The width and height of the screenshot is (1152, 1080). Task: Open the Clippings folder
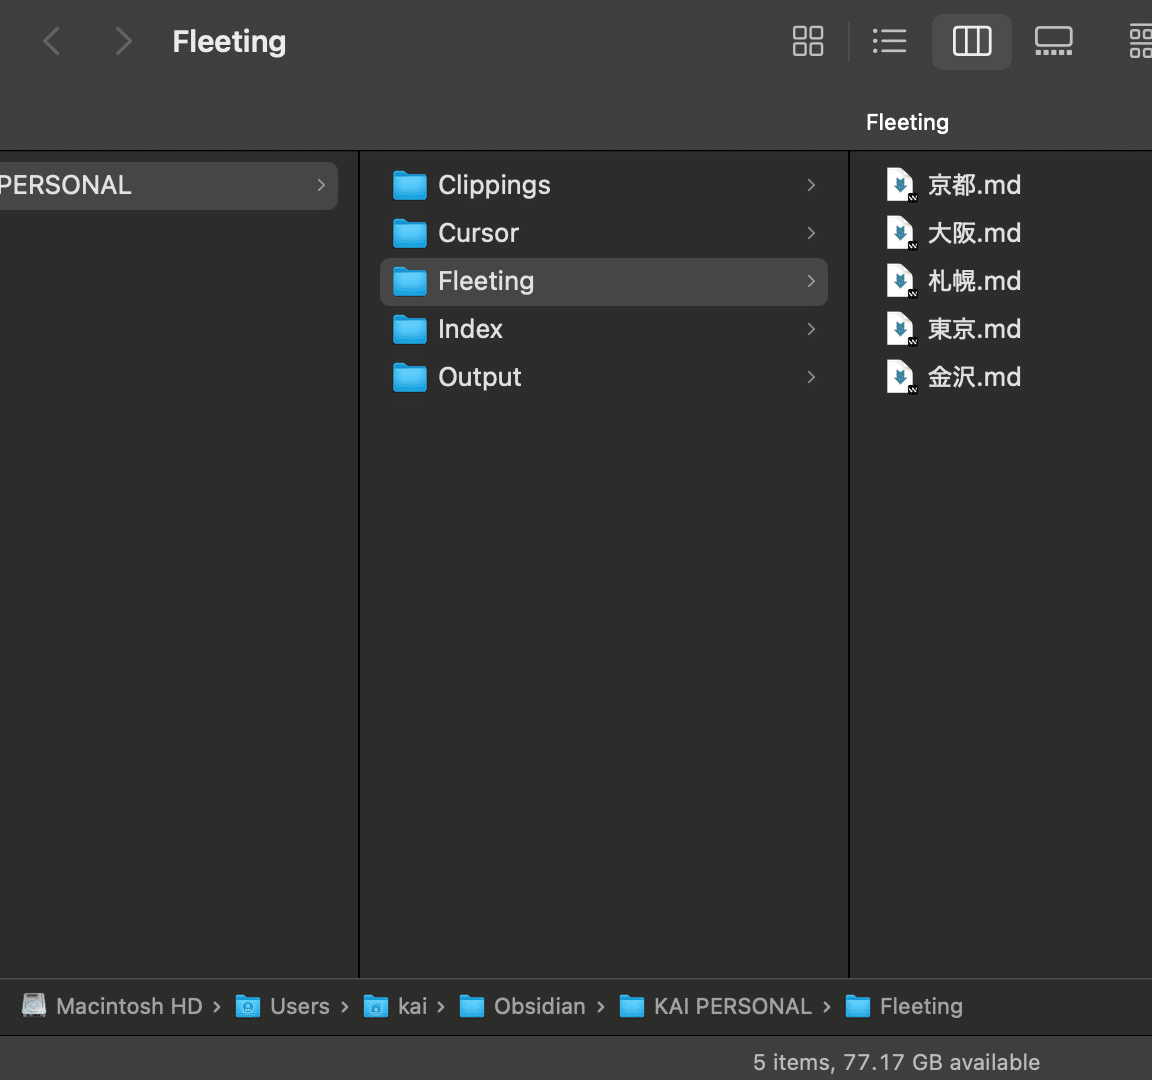(494, 185)
